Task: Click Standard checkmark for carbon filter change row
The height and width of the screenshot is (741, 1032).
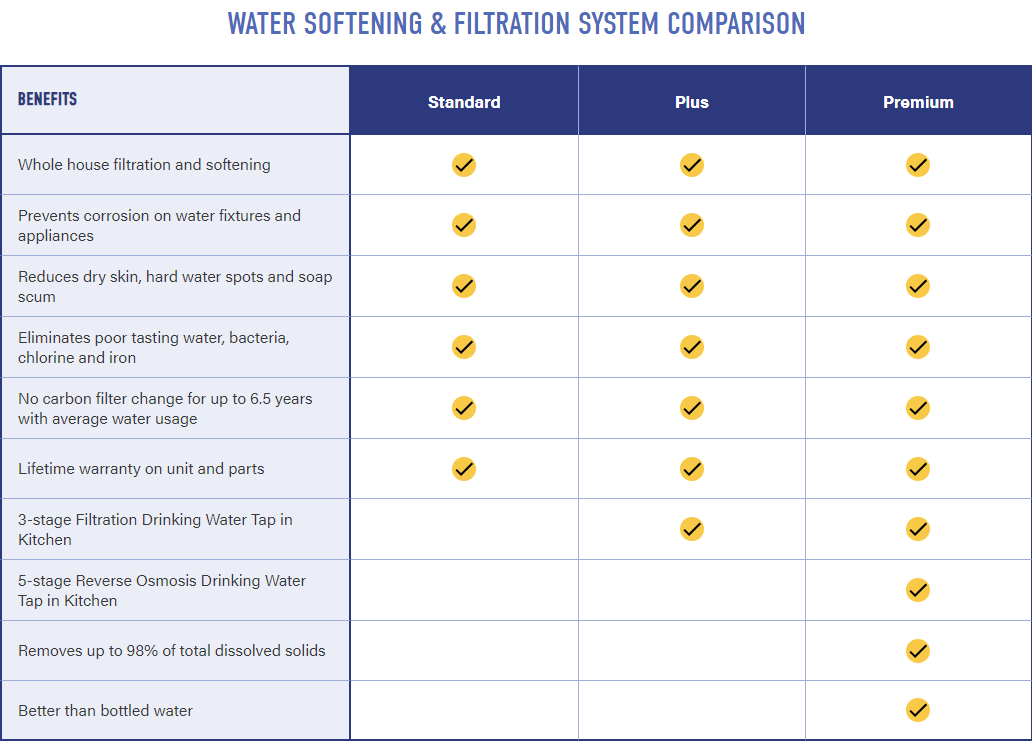Action: click(x=464, y=408)
